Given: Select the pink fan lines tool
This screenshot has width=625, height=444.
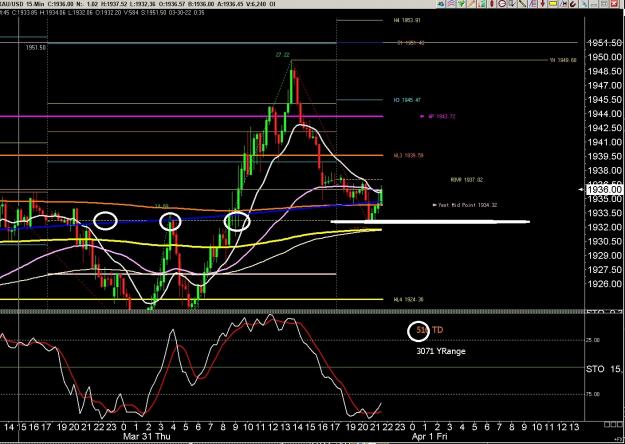Looking at the screenshot, I should 533,4.
